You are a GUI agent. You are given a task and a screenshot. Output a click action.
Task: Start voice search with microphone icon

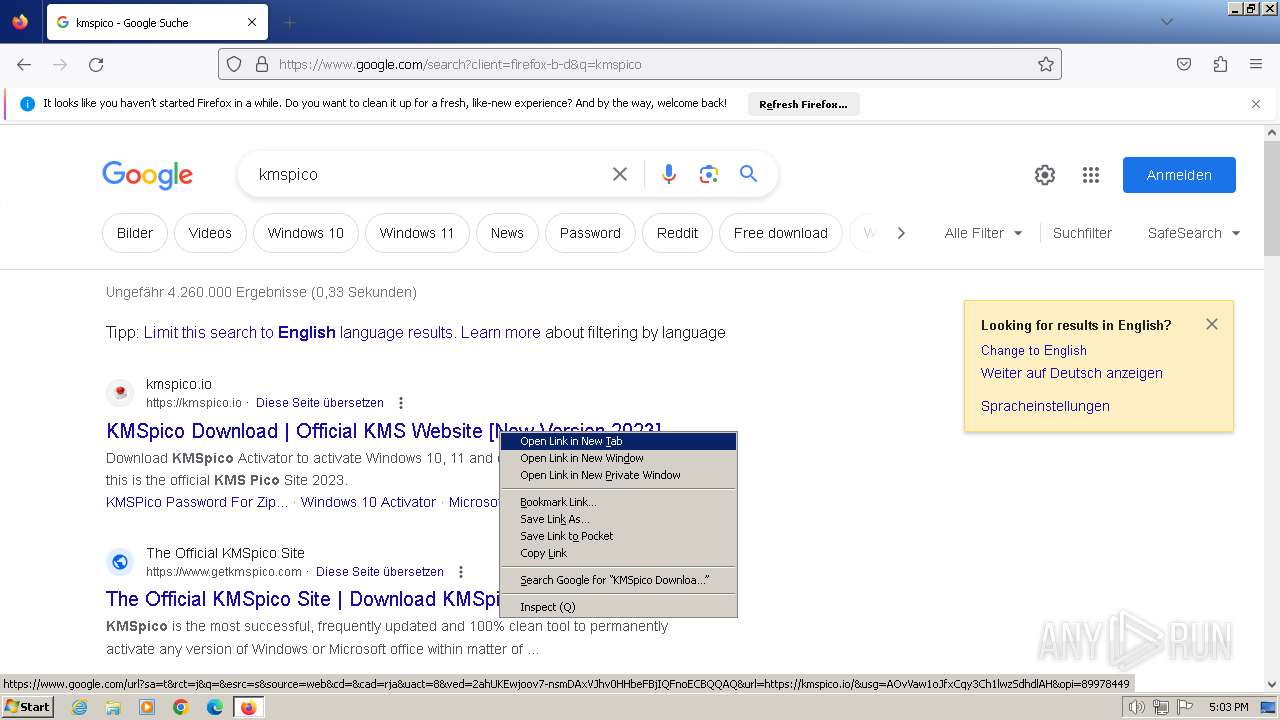[669, 174]
